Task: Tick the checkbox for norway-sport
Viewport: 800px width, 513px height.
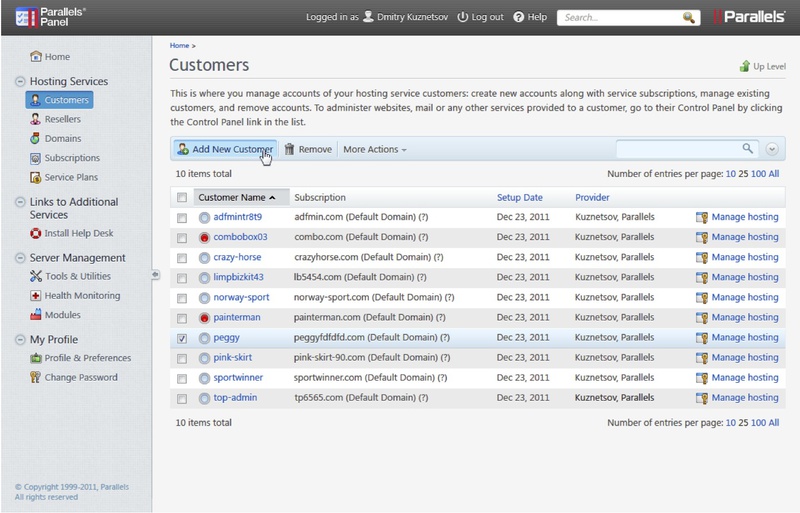Action: [181, 298]
